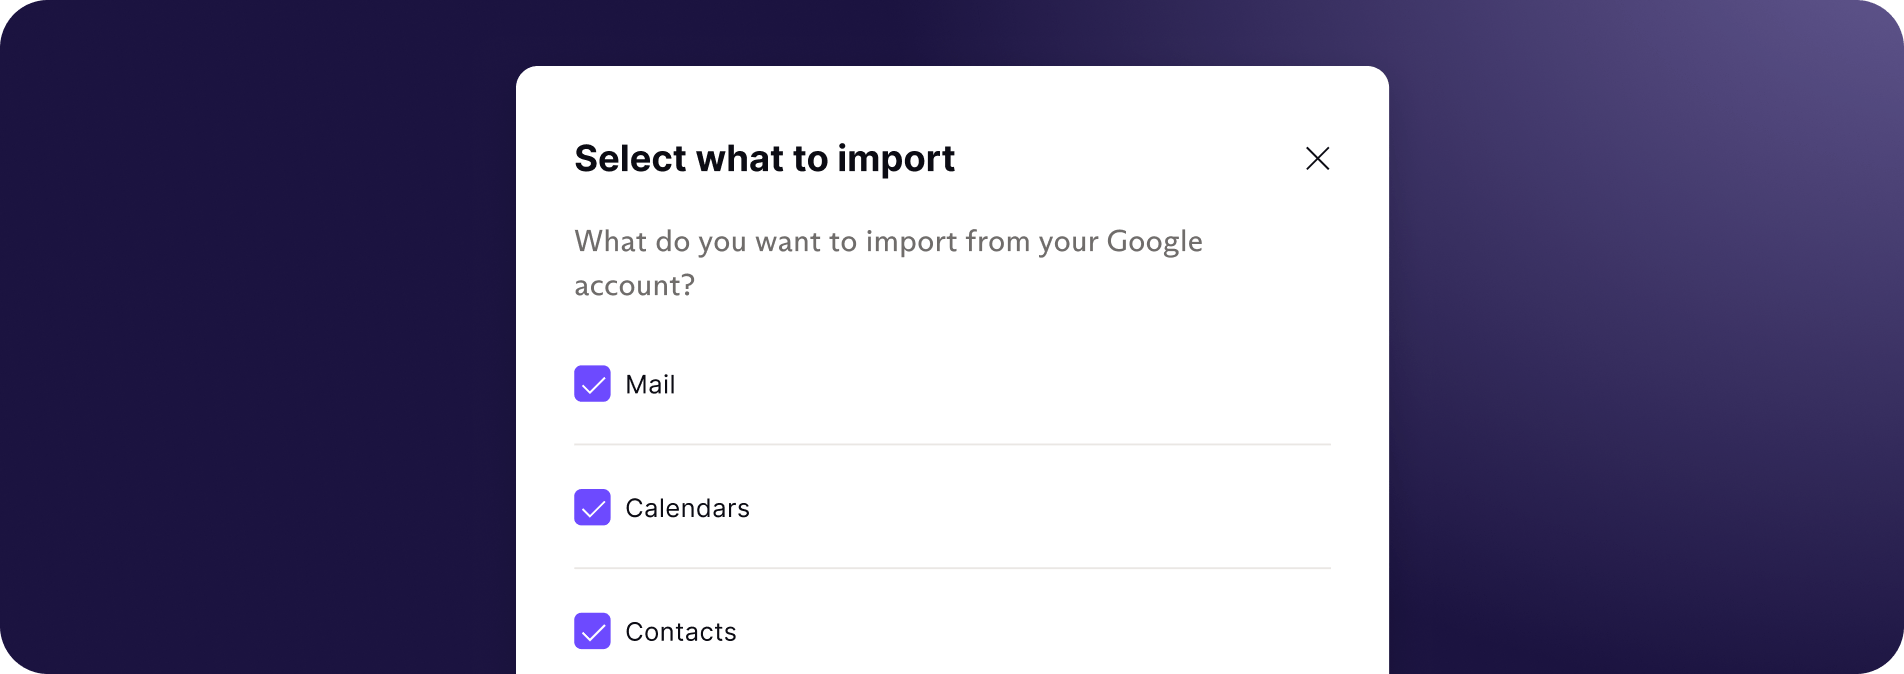Click empty space right of the Calendars row
This screenshot has width=1904, height=674.
point(1040,509)
